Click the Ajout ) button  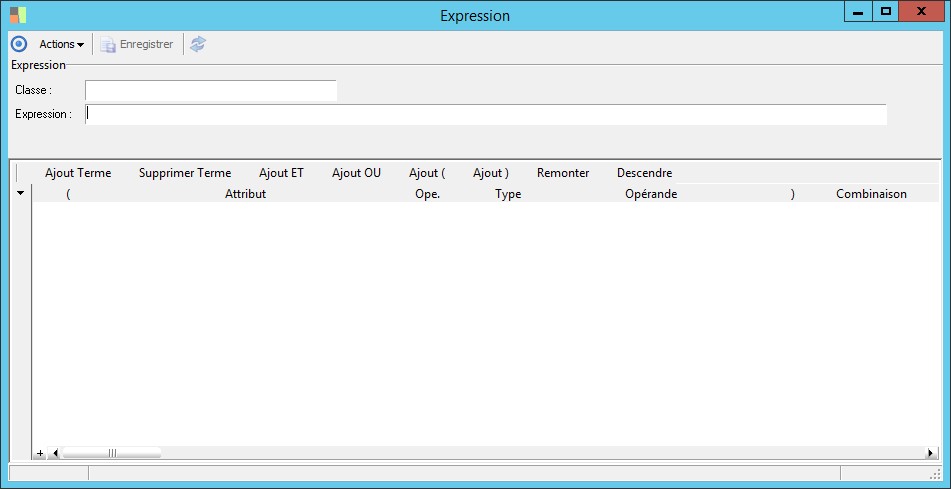click(x=491, y=173)
